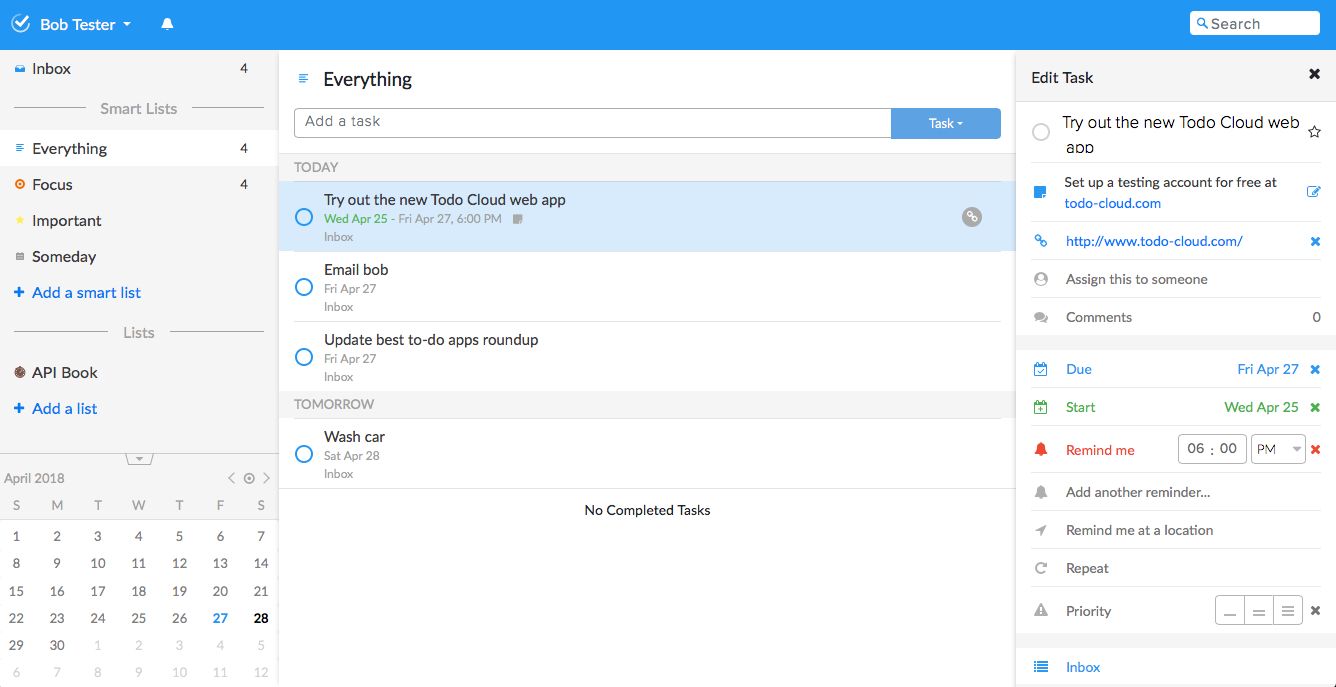
Task: Check off the Wash car task
Action: point(303,454)
